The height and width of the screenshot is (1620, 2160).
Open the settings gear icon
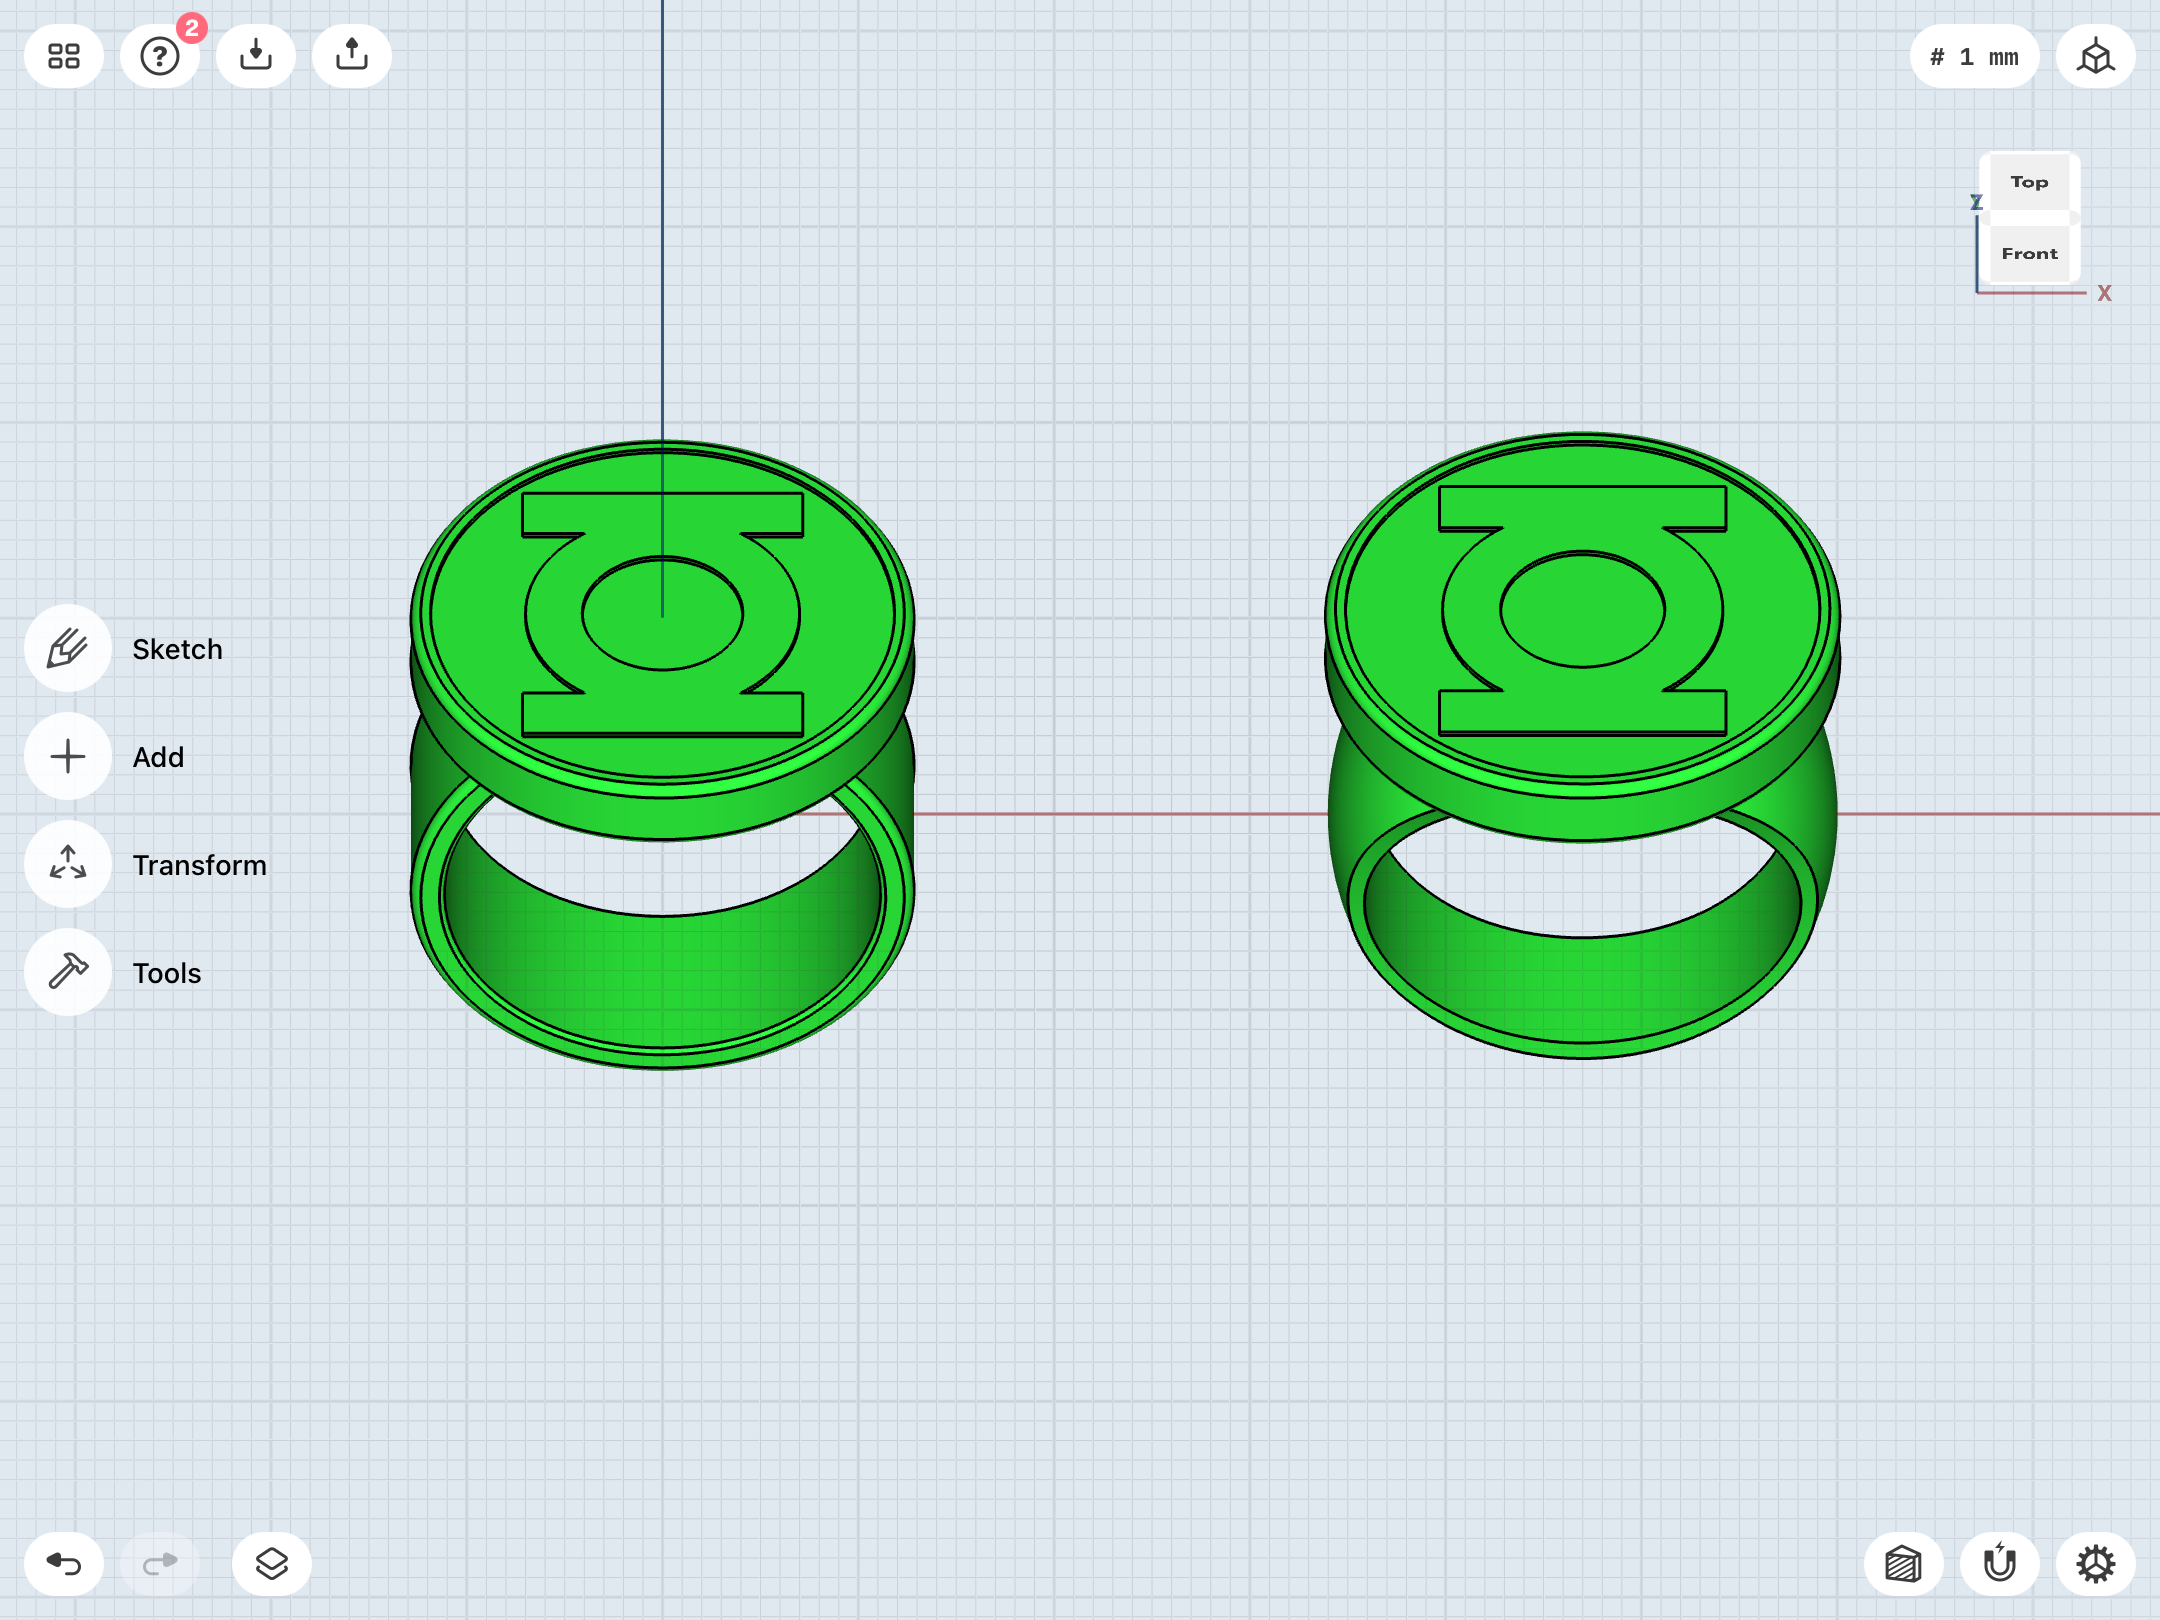point(2096,1564)
